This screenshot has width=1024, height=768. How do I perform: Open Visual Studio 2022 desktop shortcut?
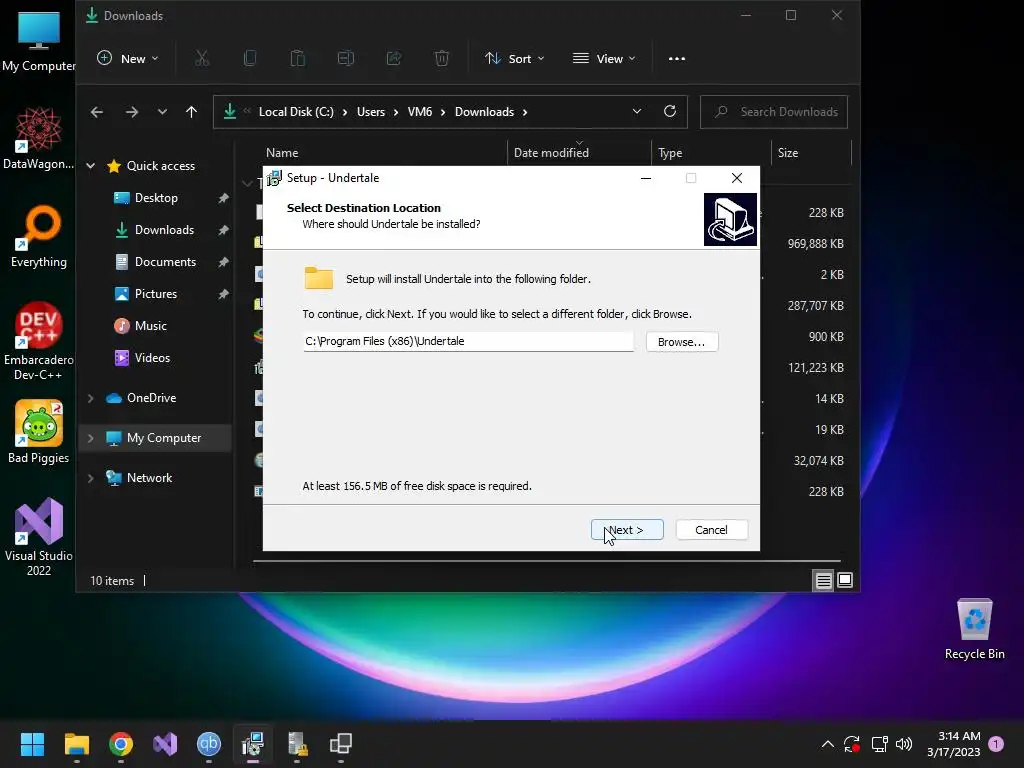[x=39, y=537]
